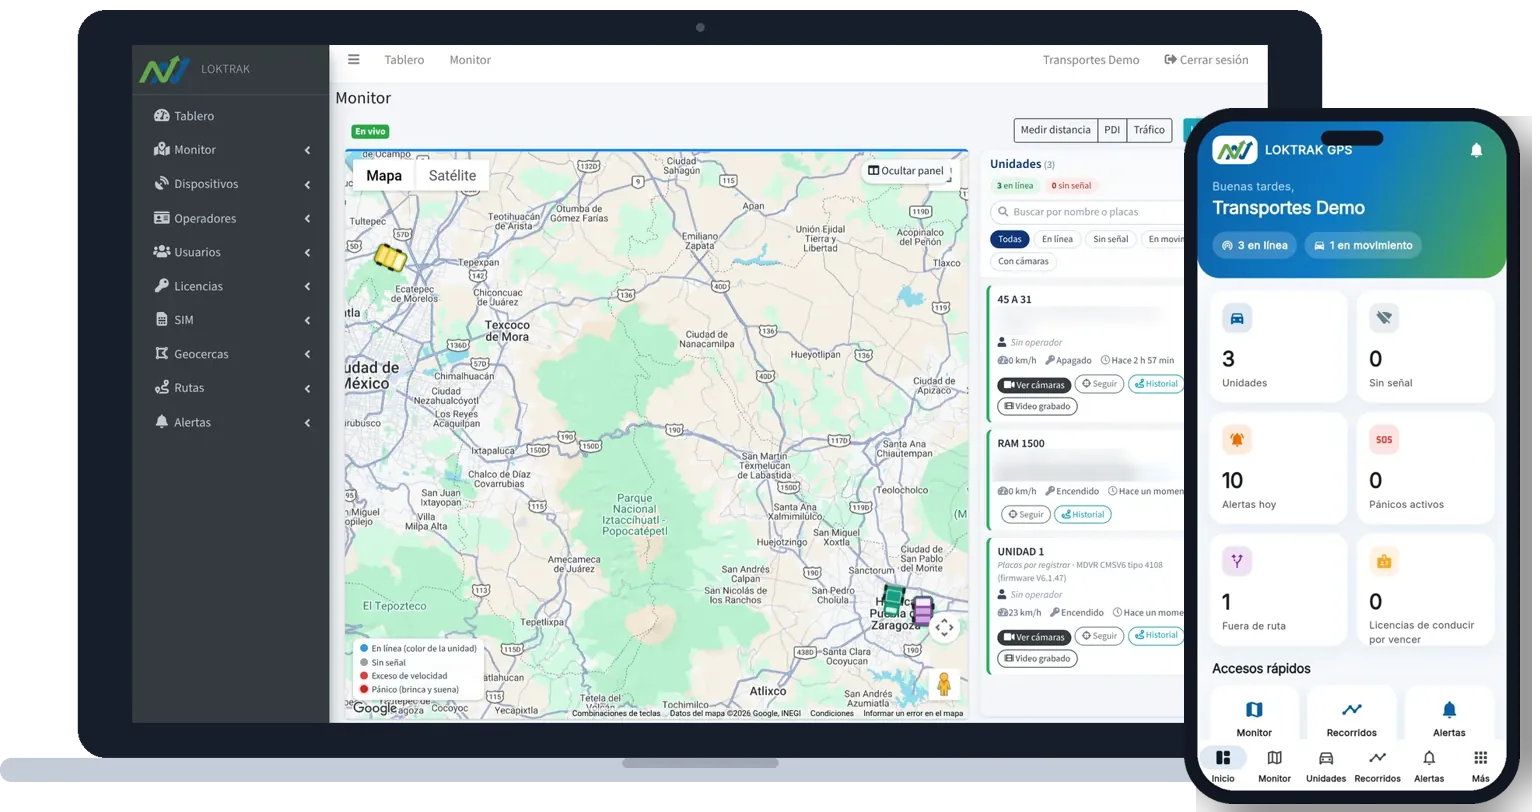Click the map pan control with four arrows
This screenshot has width=1540, height=812.
pos(944,628)
